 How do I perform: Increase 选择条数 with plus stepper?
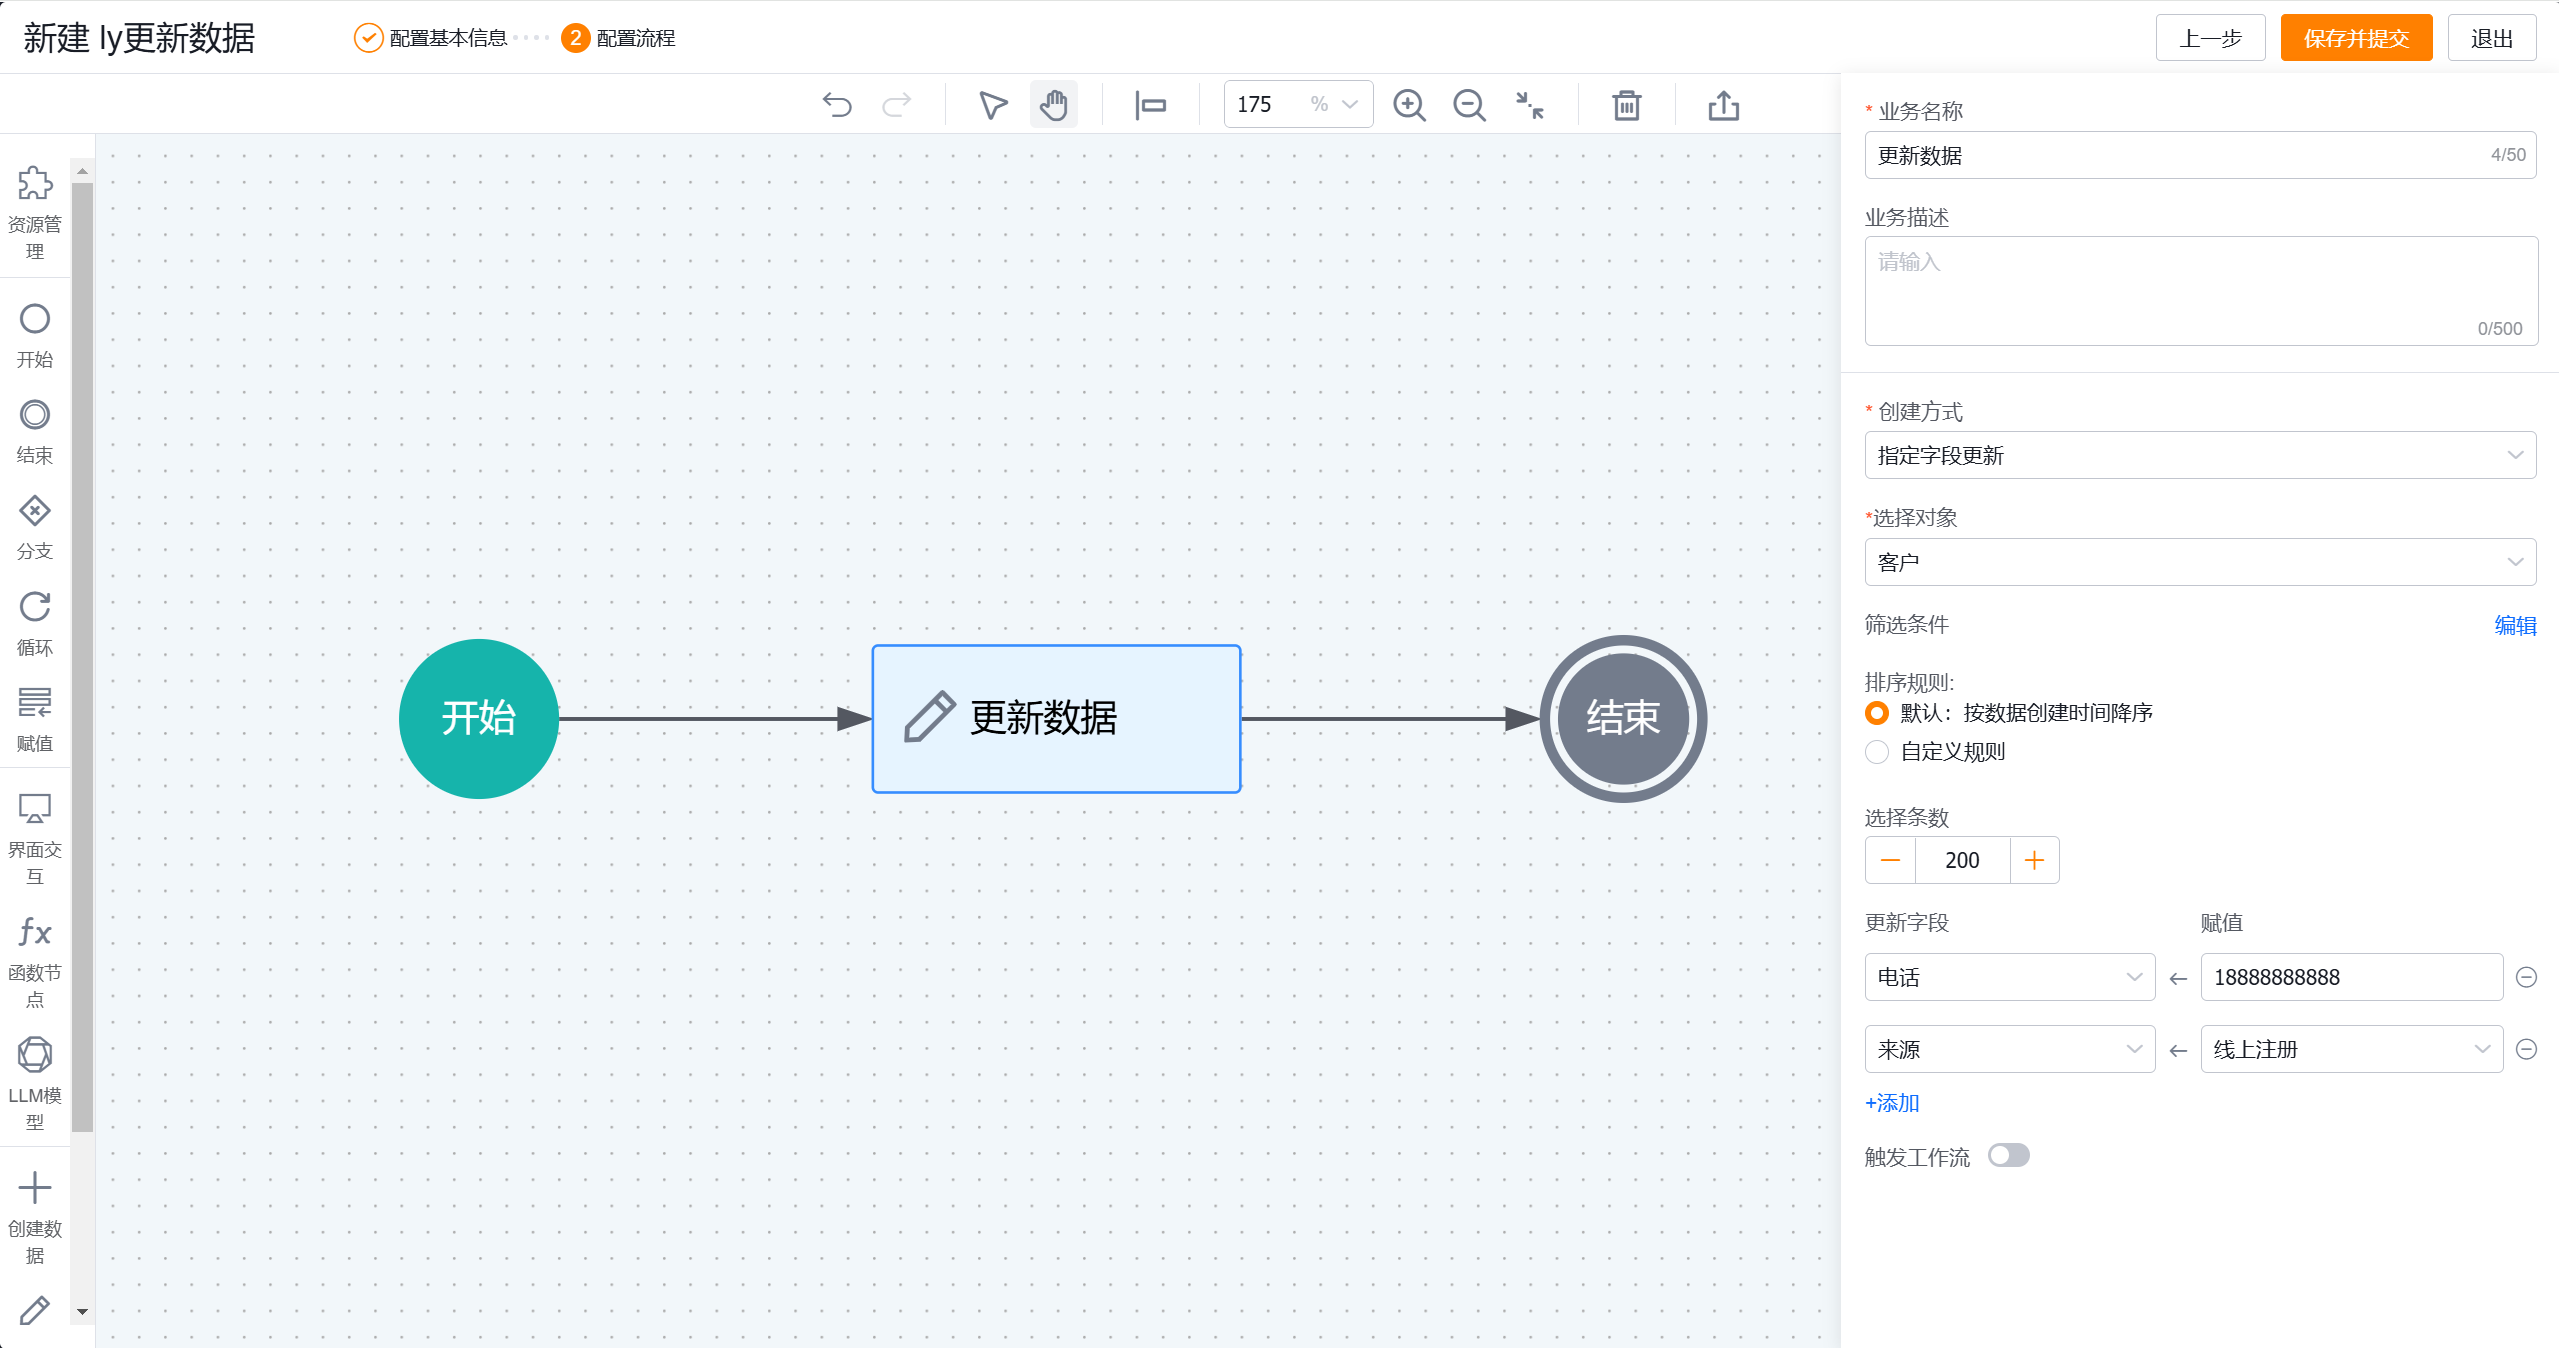tap(2034, 860)
